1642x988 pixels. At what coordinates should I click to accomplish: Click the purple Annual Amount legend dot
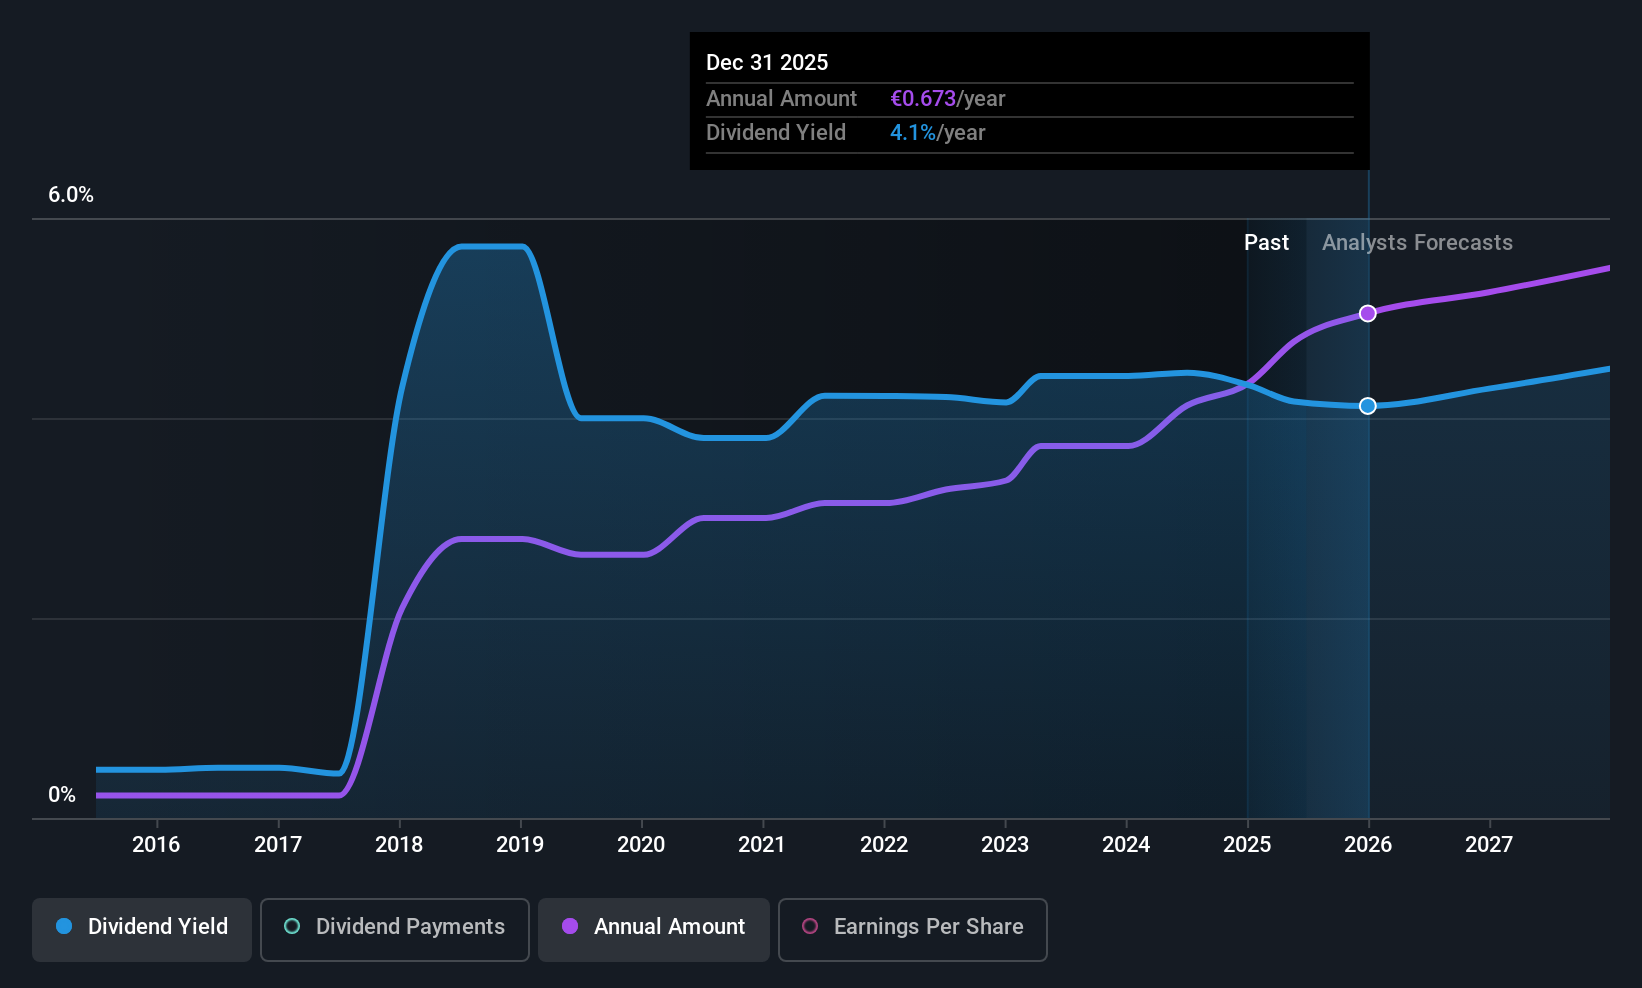tap(570, 926)
